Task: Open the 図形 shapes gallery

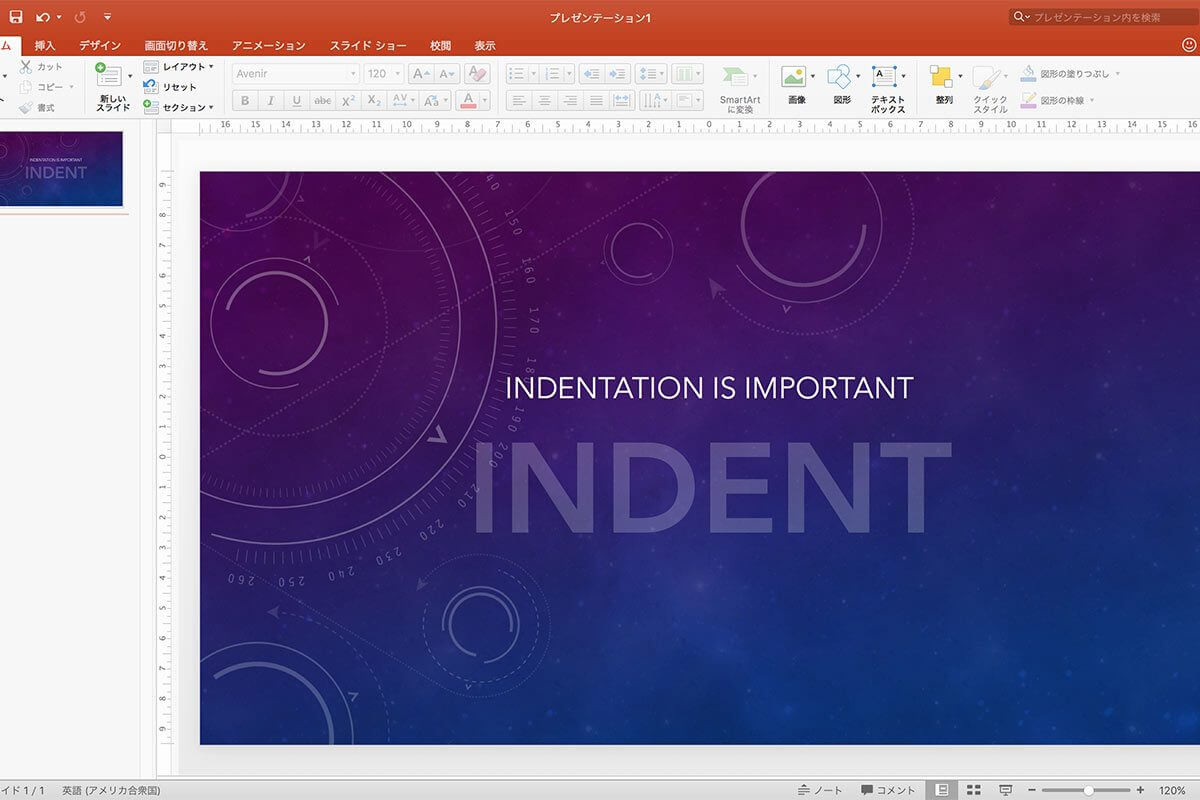Action: 843,85
